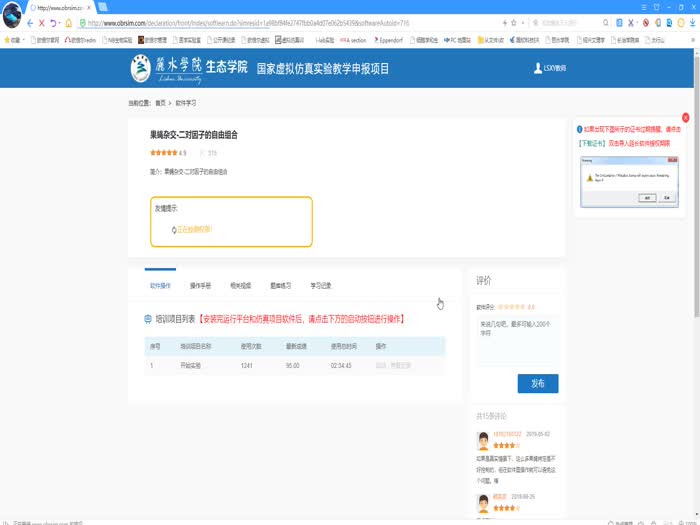Select the 学习记录 tab

coord(320,285)
